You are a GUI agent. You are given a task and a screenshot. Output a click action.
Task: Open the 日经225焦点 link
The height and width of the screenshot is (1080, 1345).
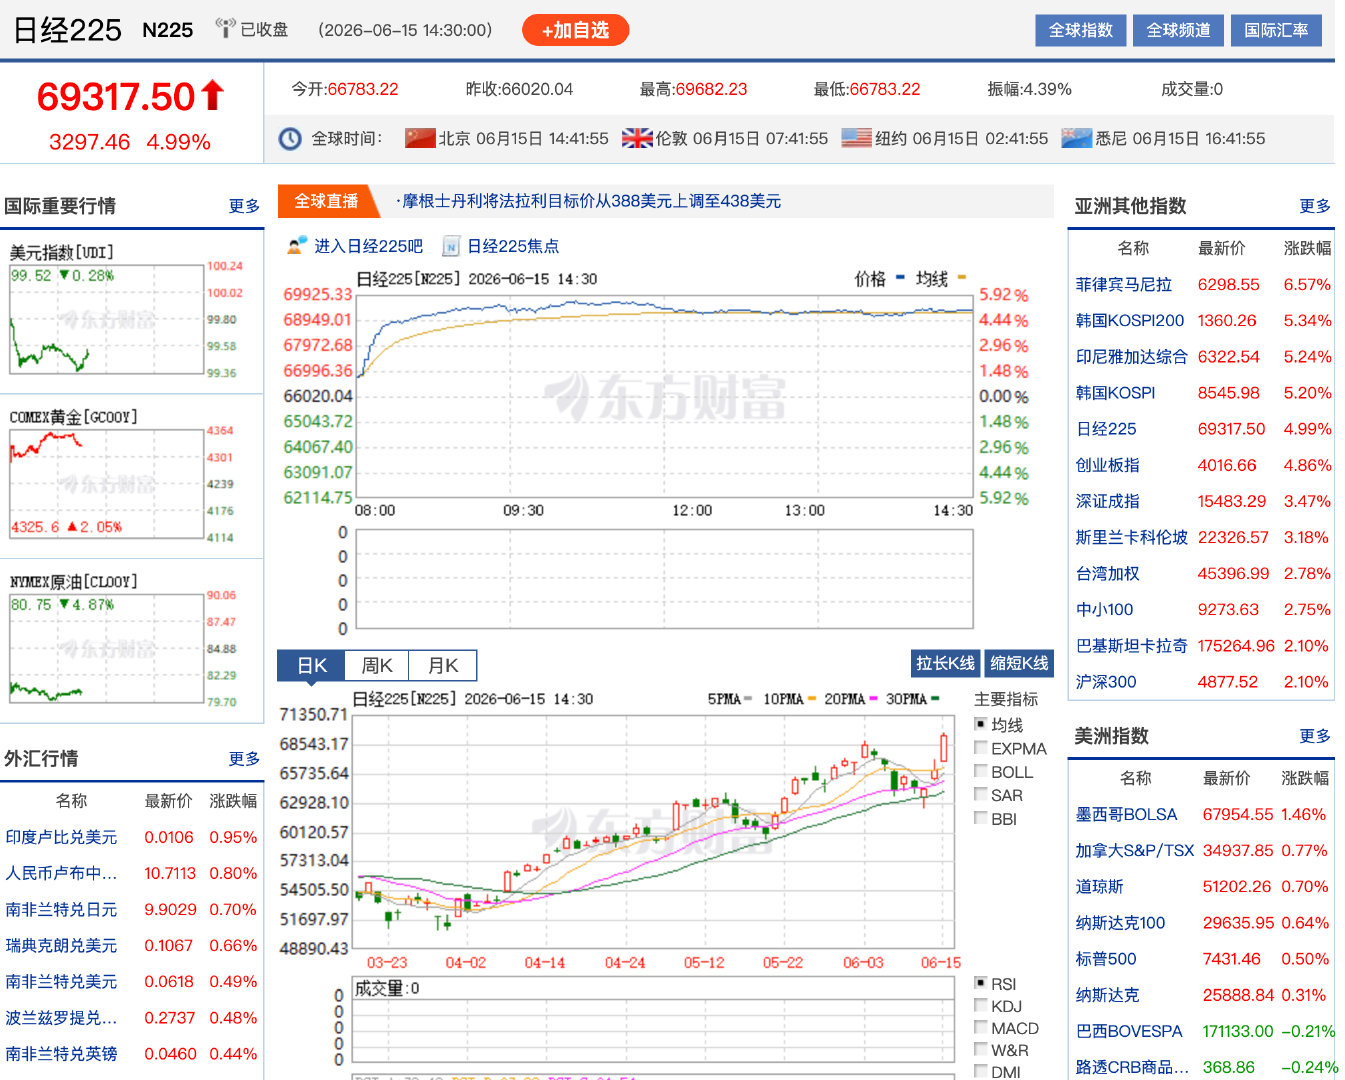513,246
